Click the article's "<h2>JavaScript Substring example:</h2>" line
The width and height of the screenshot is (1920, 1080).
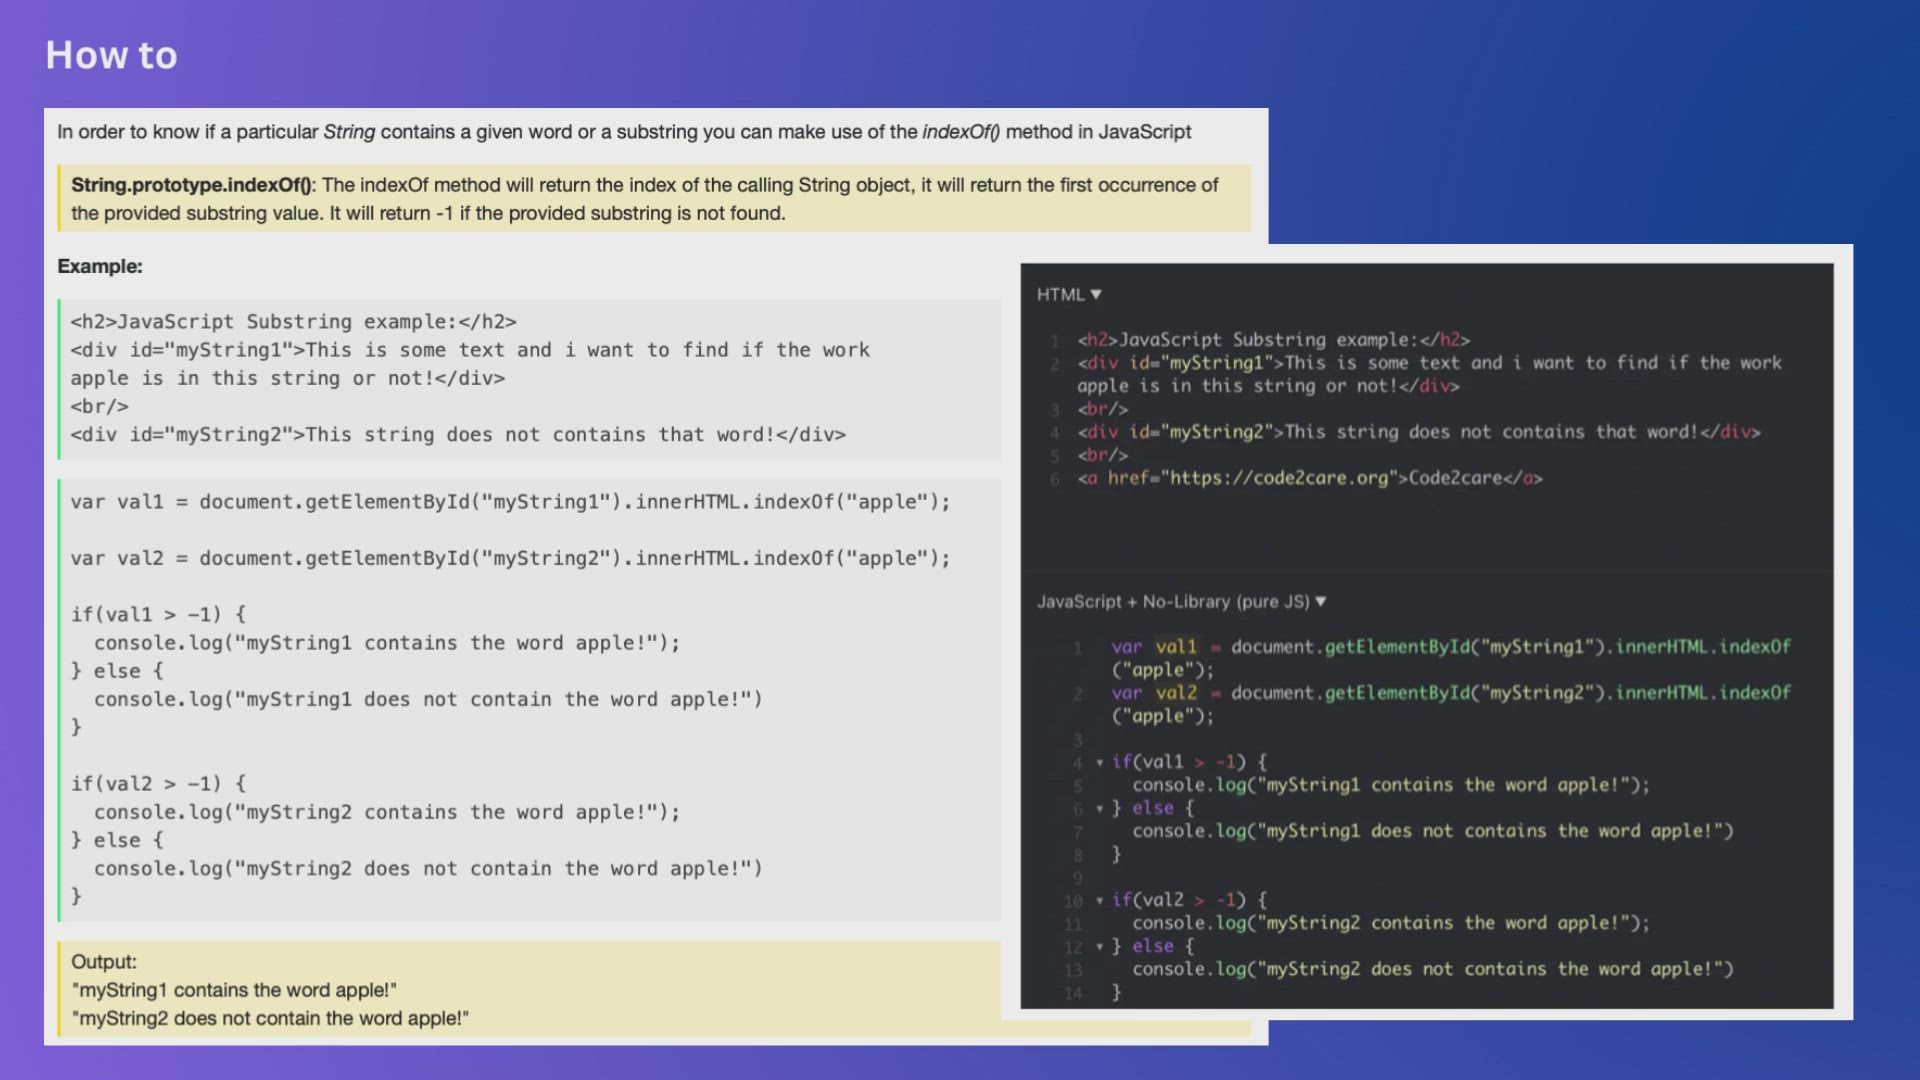293,322
